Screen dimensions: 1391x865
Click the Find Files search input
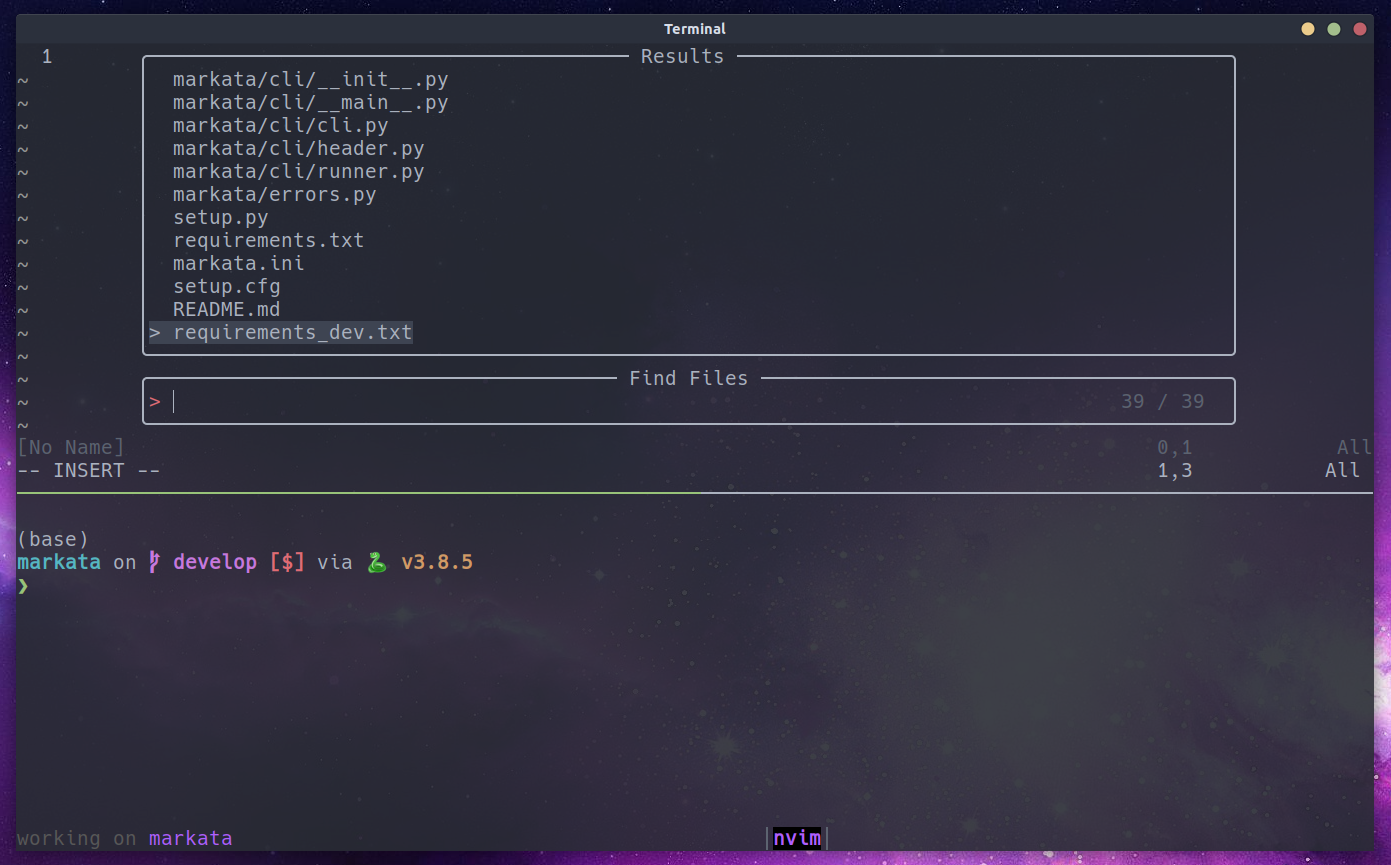(640, 402)
